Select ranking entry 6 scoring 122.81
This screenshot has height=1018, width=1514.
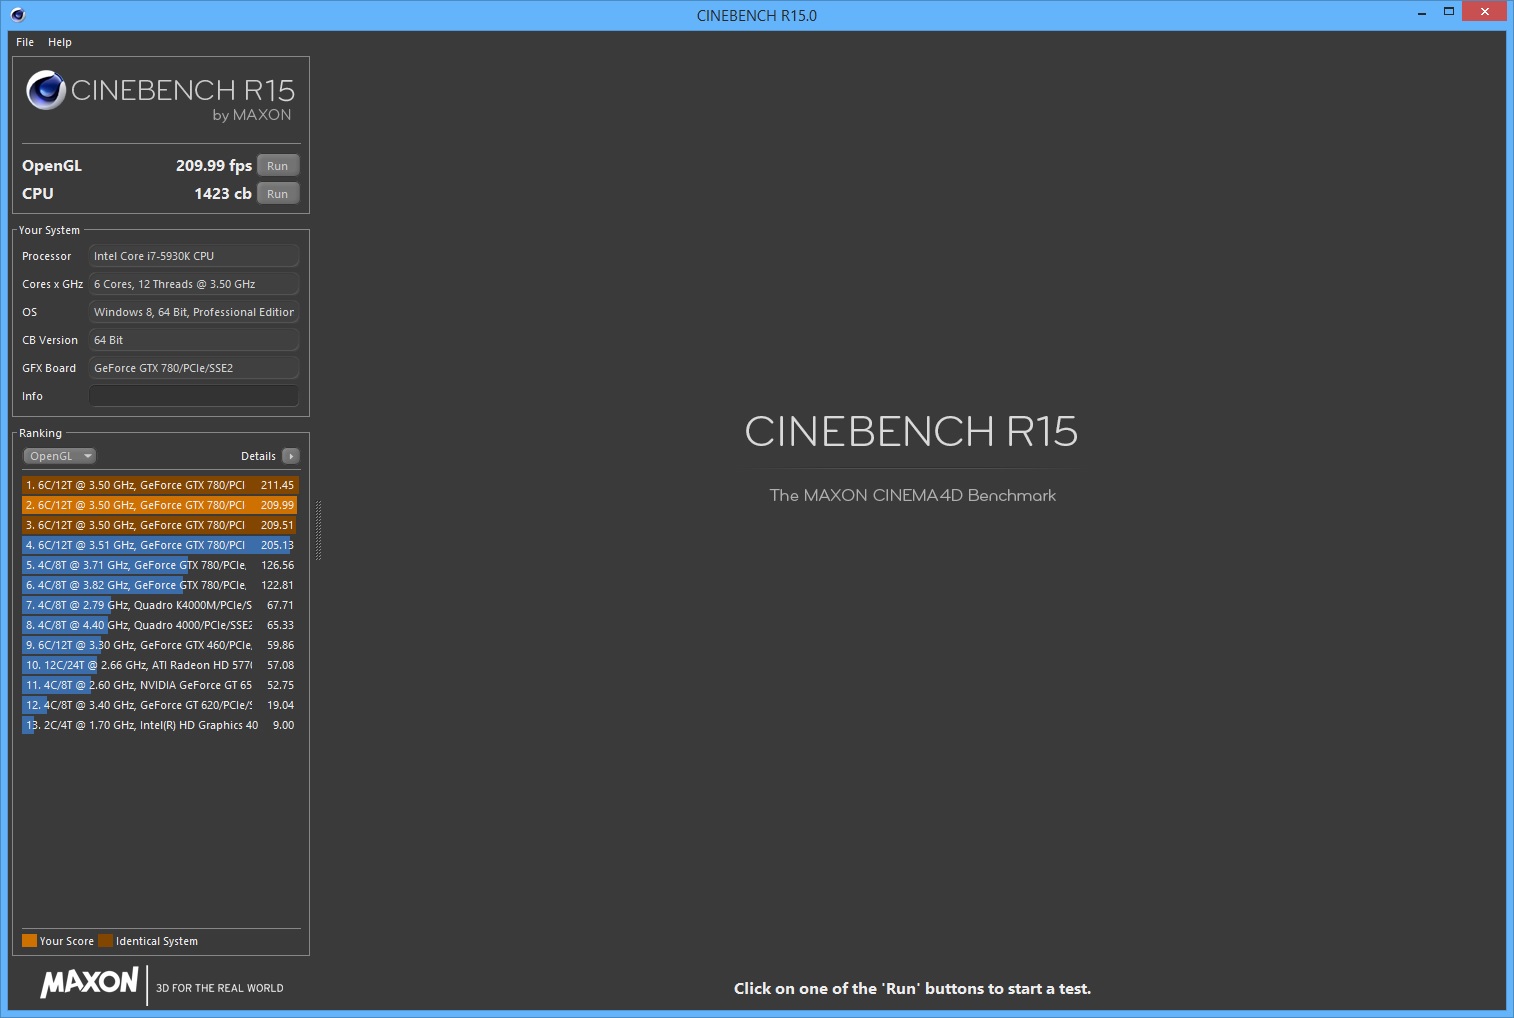tap(160, 585)
